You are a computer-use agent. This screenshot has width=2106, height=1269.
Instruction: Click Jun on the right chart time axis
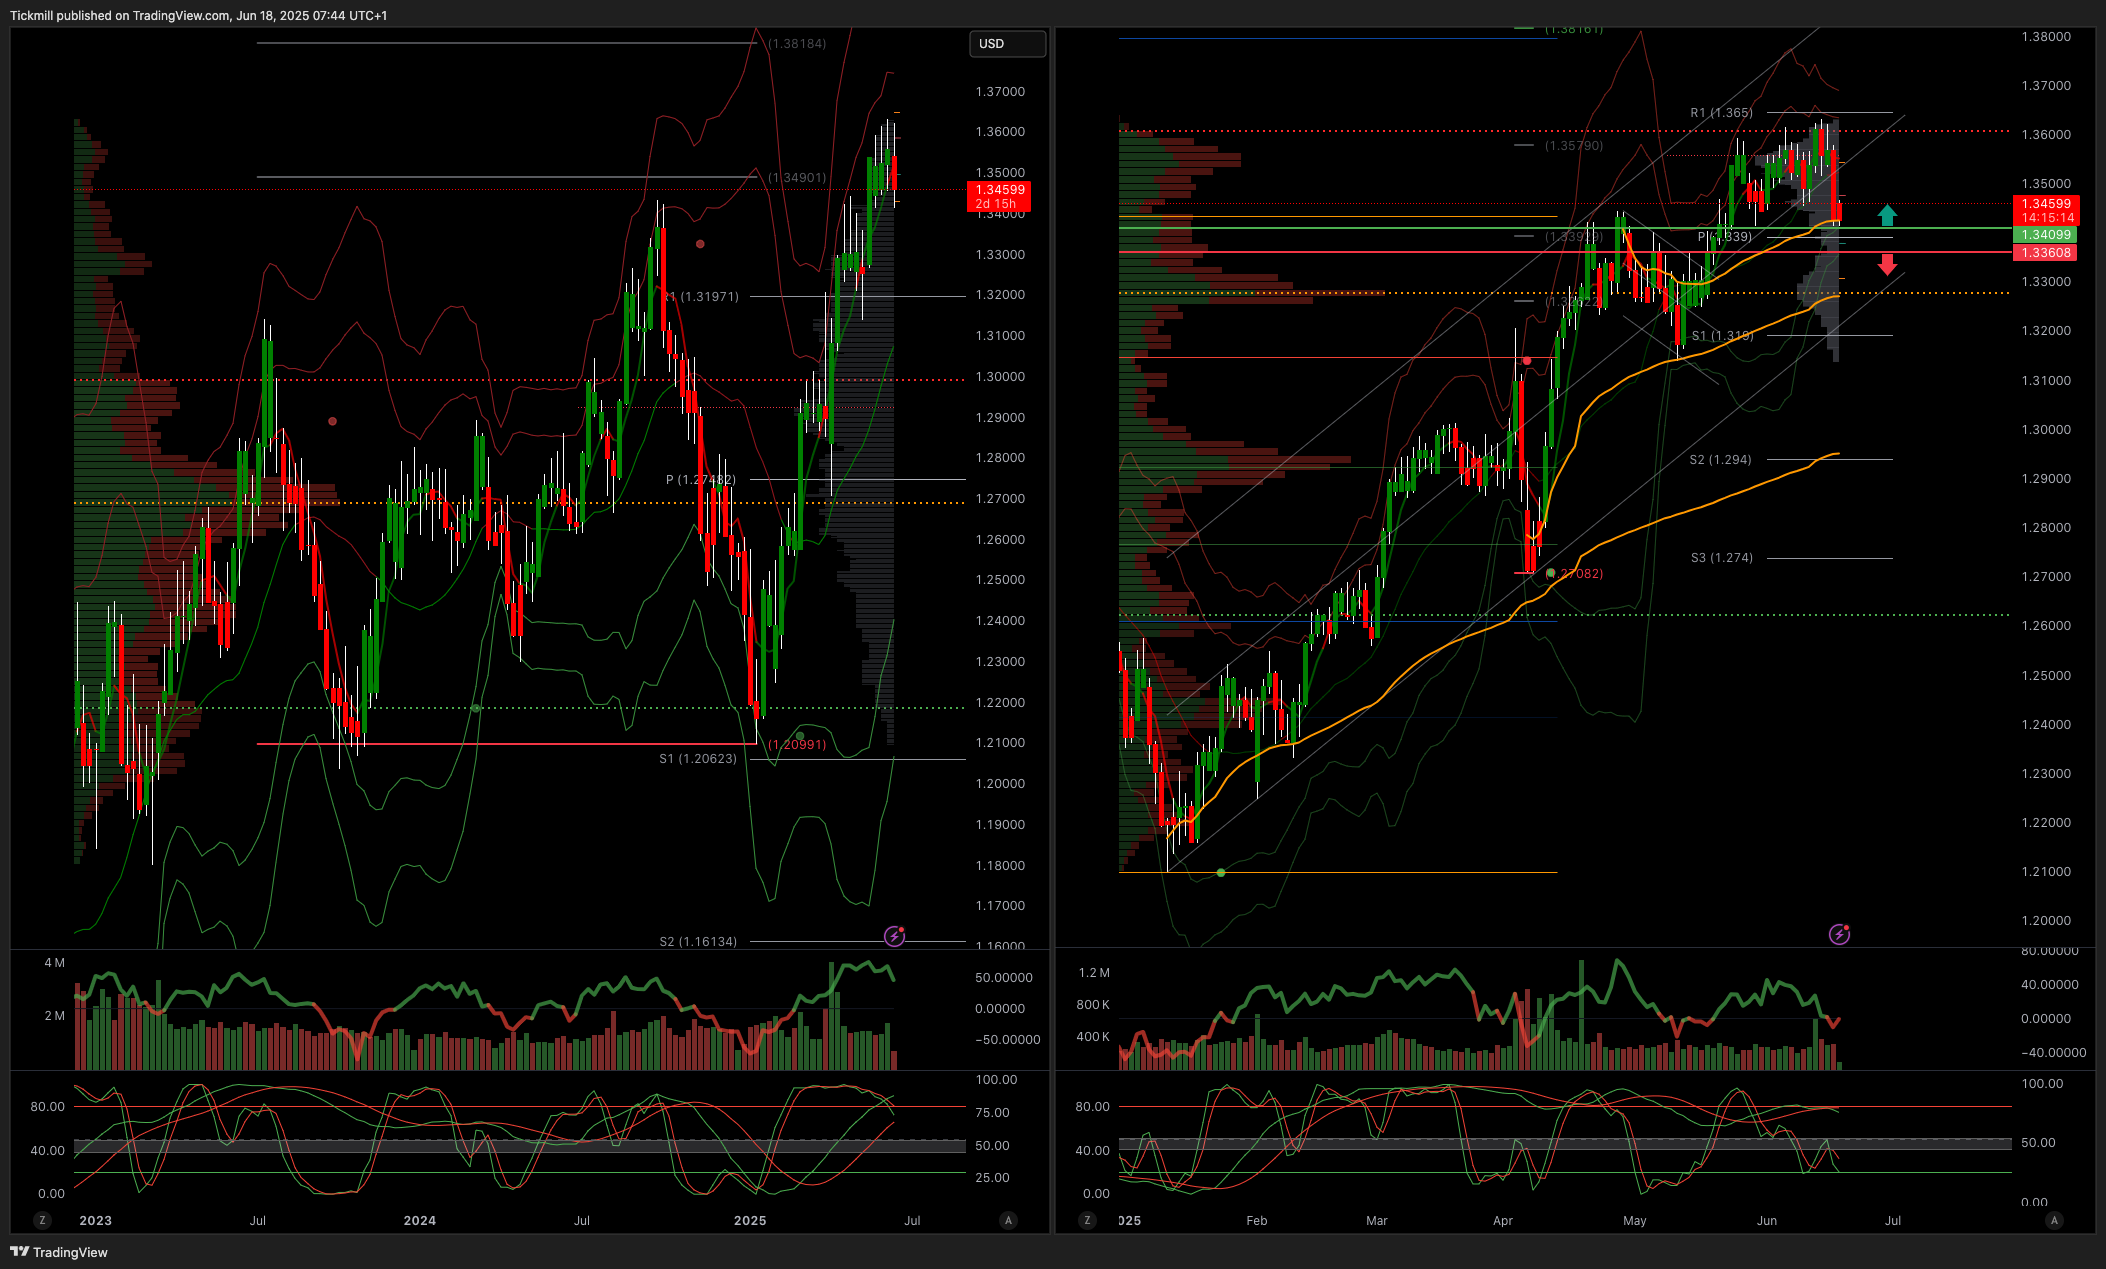pos(1767,1221)
